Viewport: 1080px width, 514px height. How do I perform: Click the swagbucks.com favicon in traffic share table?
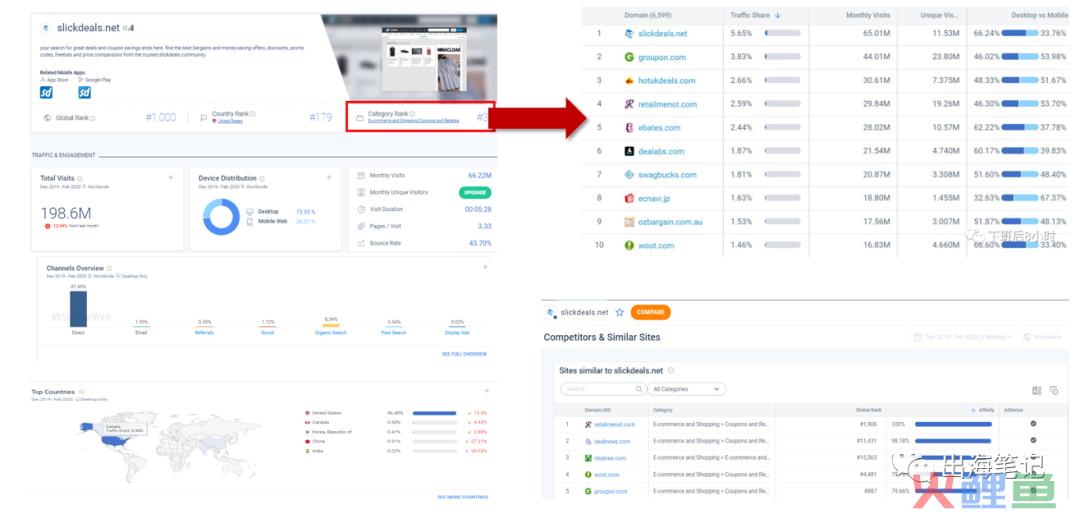629,174
